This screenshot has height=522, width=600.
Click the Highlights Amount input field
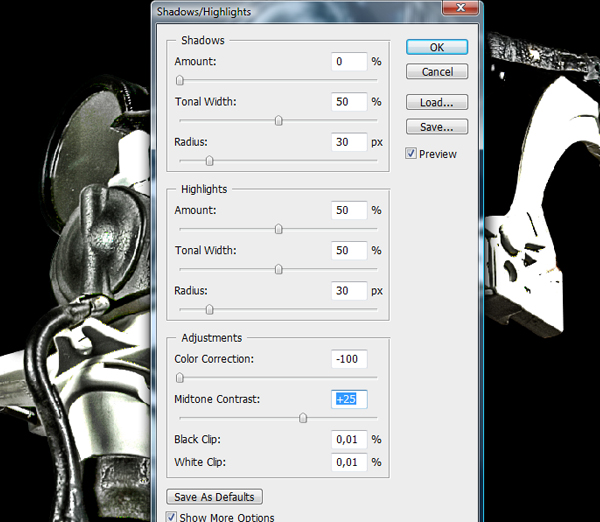click(349, 210)
